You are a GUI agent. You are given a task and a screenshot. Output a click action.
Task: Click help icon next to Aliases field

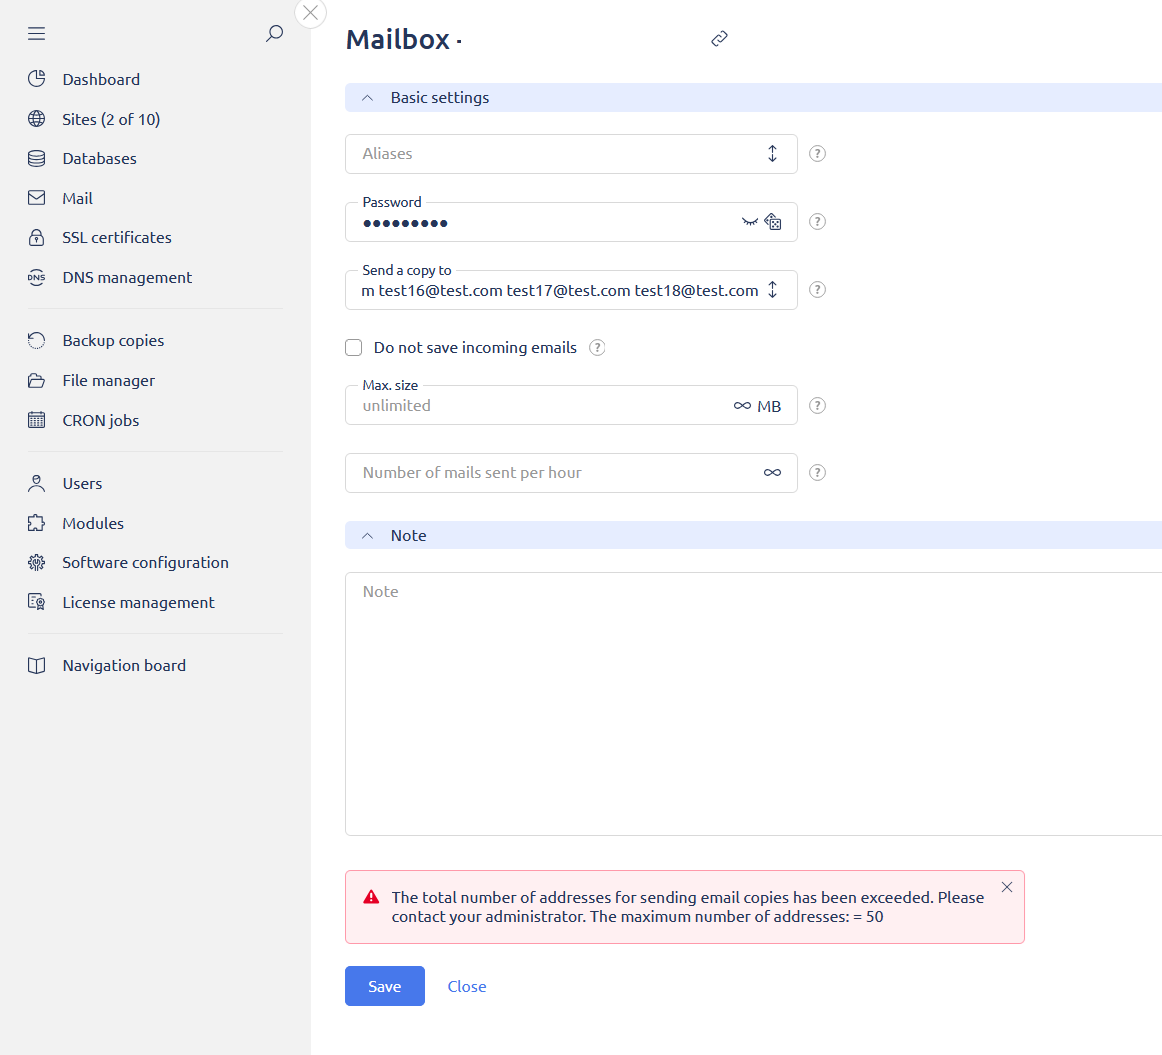(x=817, y=154)
